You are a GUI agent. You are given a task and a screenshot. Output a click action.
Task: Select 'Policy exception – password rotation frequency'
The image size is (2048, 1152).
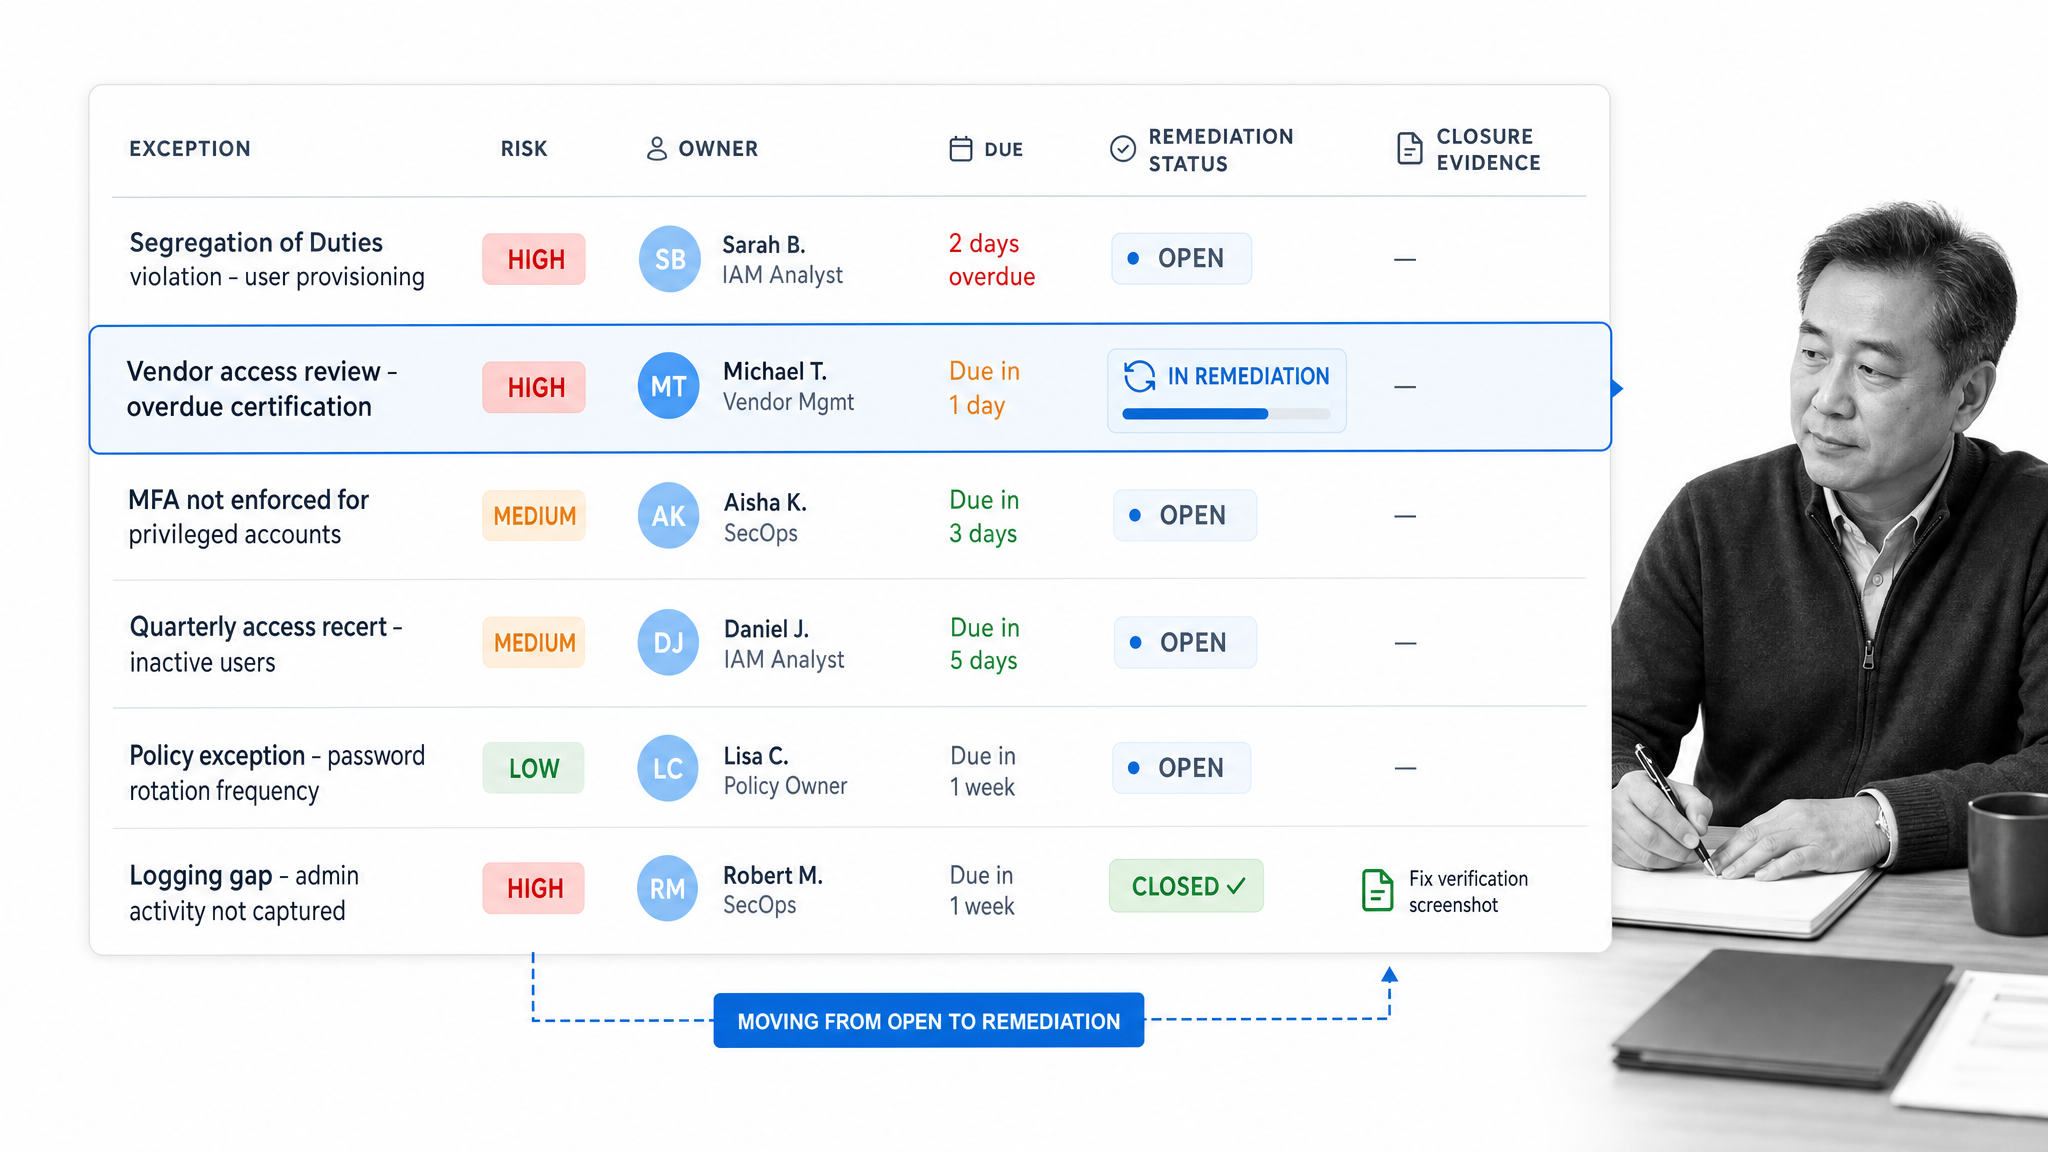point(277,772)
